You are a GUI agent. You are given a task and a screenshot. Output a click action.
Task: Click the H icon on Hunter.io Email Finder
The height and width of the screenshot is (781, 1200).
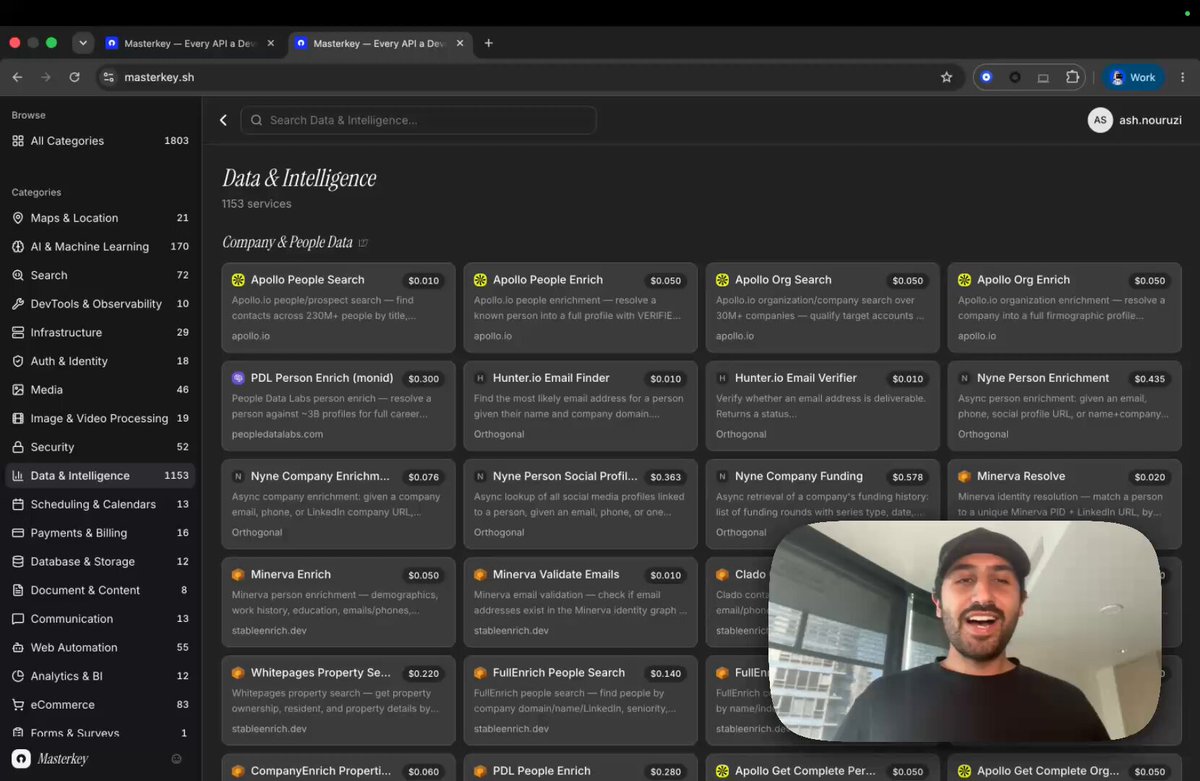(x=480, y=378)
